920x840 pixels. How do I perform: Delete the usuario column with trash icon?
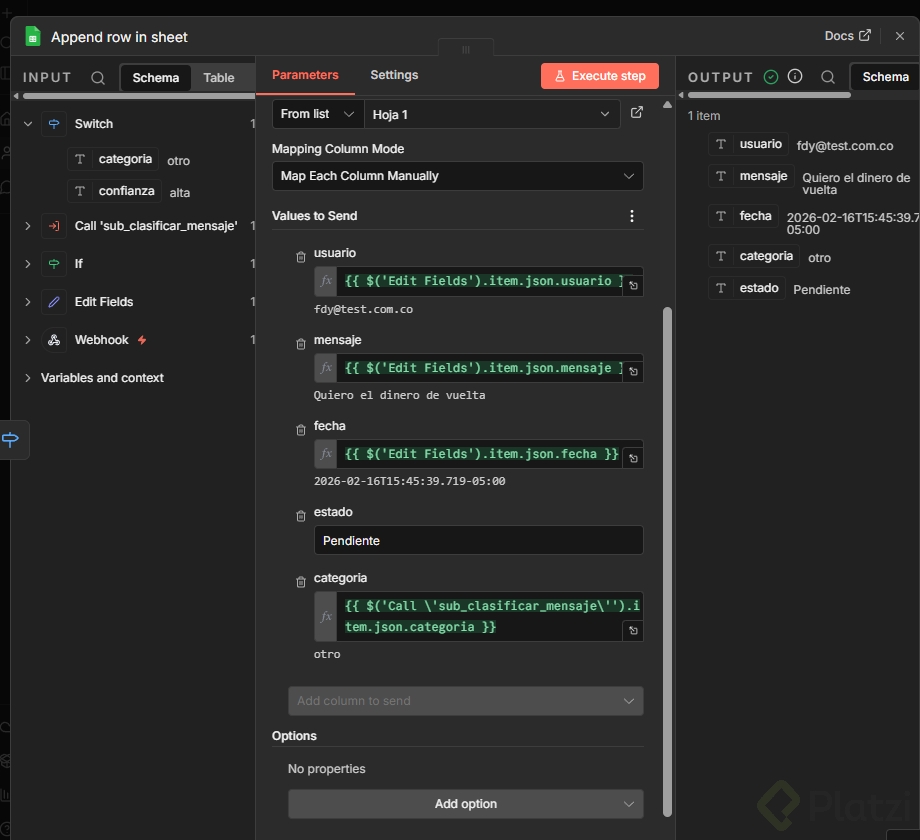coord(301,257)
